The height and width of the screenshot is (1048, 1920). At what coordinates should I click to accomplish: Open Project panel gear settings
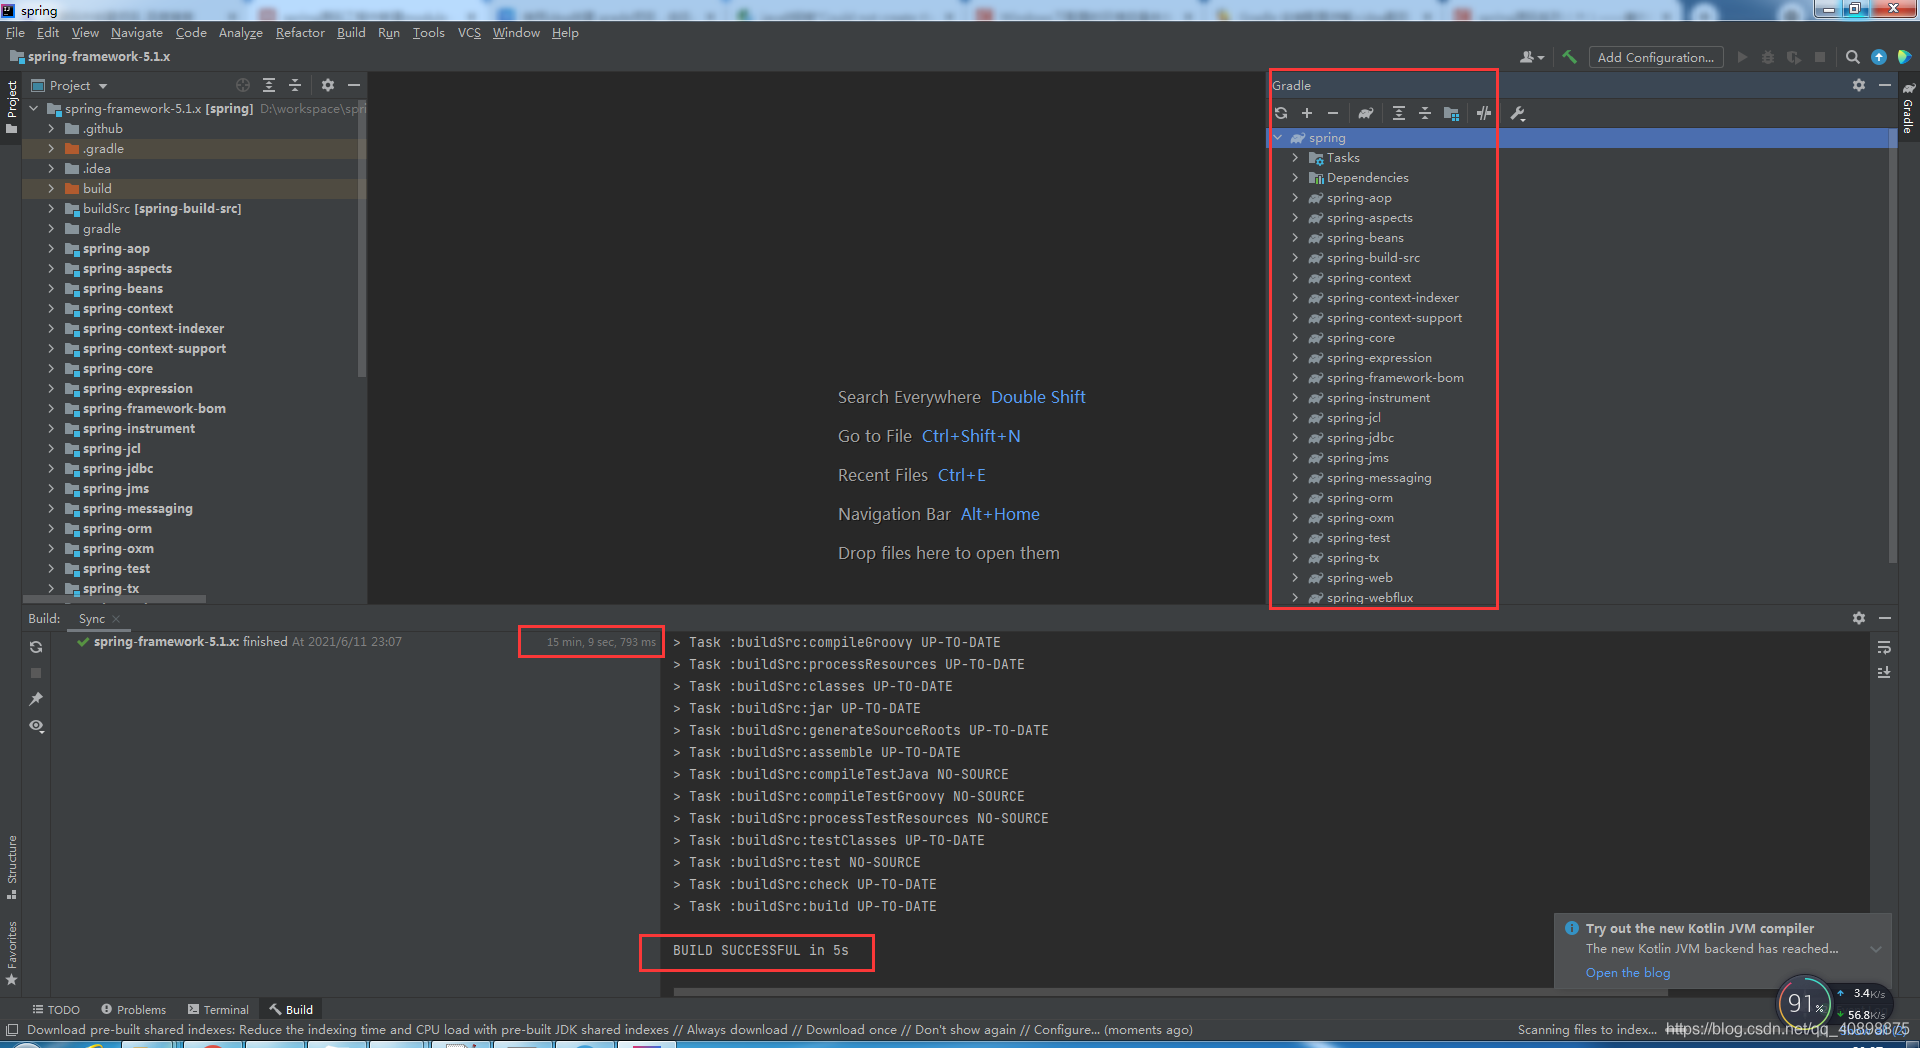click(x=328, y=85)
